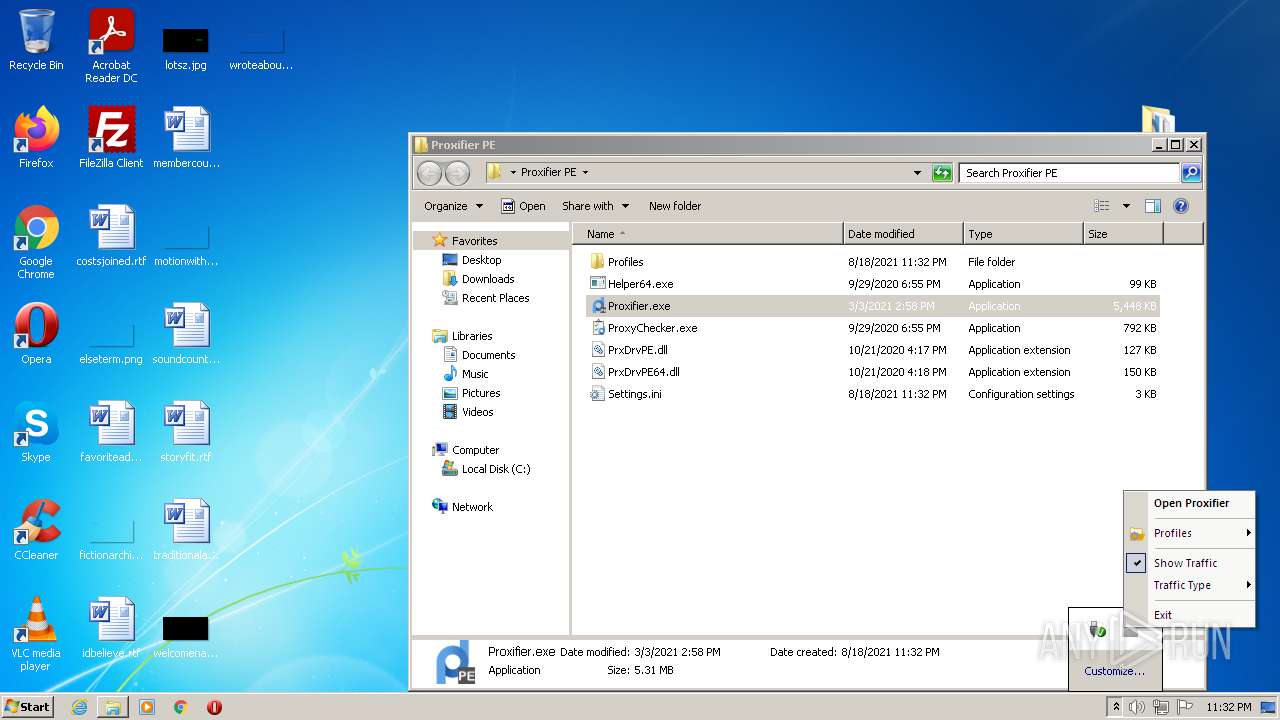Select the Recycle Bin desktop icon
Image resolution: width=1280 pixels, height=720 pixels.
click(36, 40)
